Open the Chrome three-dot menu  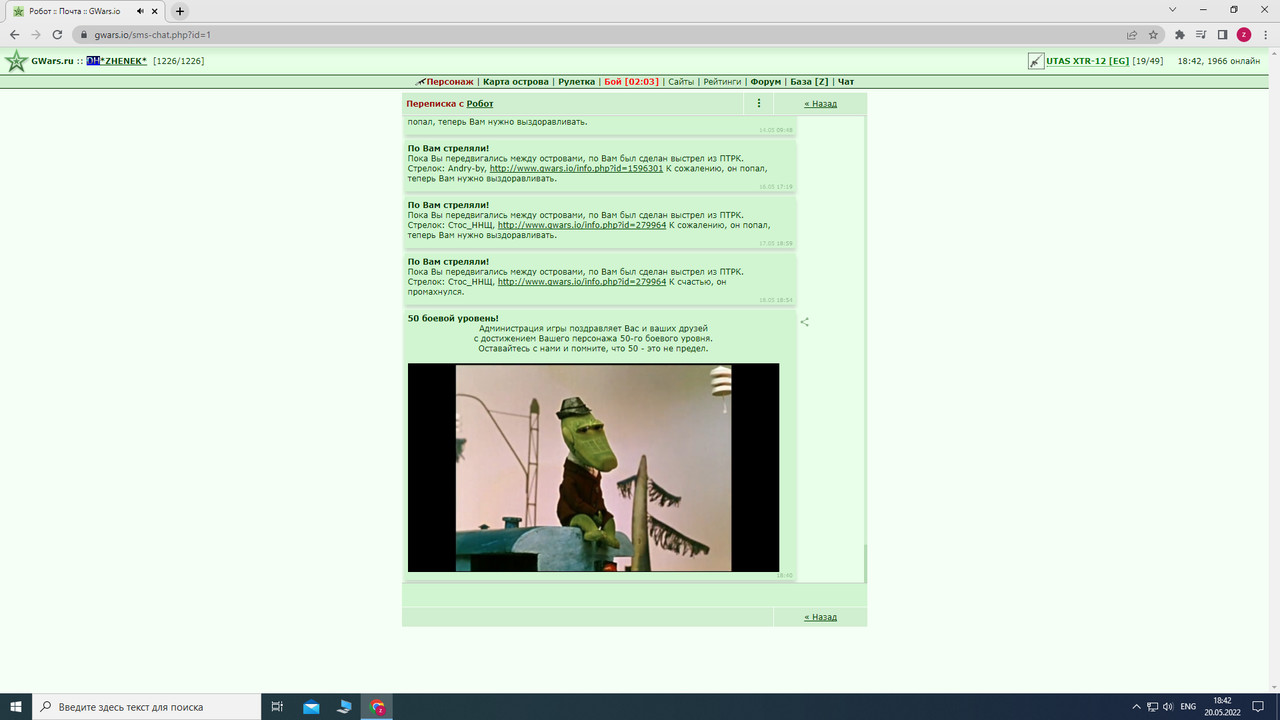click(1265, 34)
